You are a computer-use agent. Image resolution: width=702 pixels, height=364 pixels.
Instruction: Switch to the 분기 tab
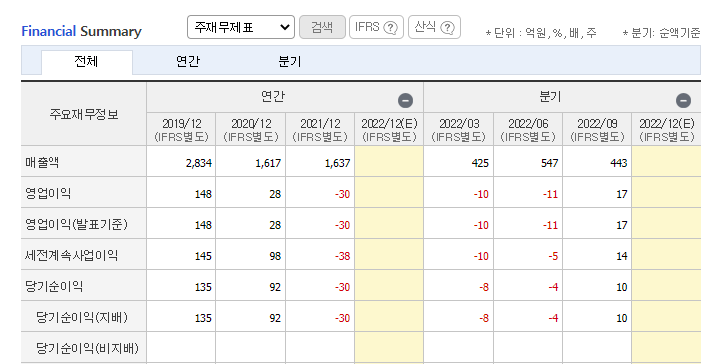[290, 61]
